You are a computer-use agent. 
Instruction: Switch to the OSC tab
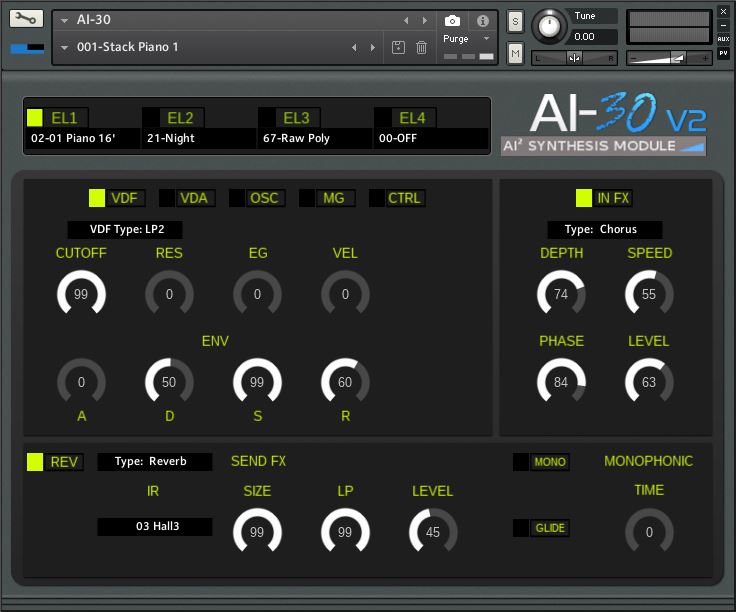point(257,198)
